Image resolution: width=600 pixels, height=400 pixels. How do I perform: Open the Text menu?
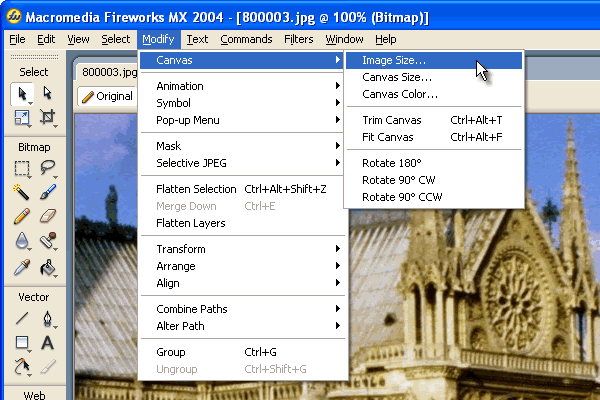[x=197, y=39]
